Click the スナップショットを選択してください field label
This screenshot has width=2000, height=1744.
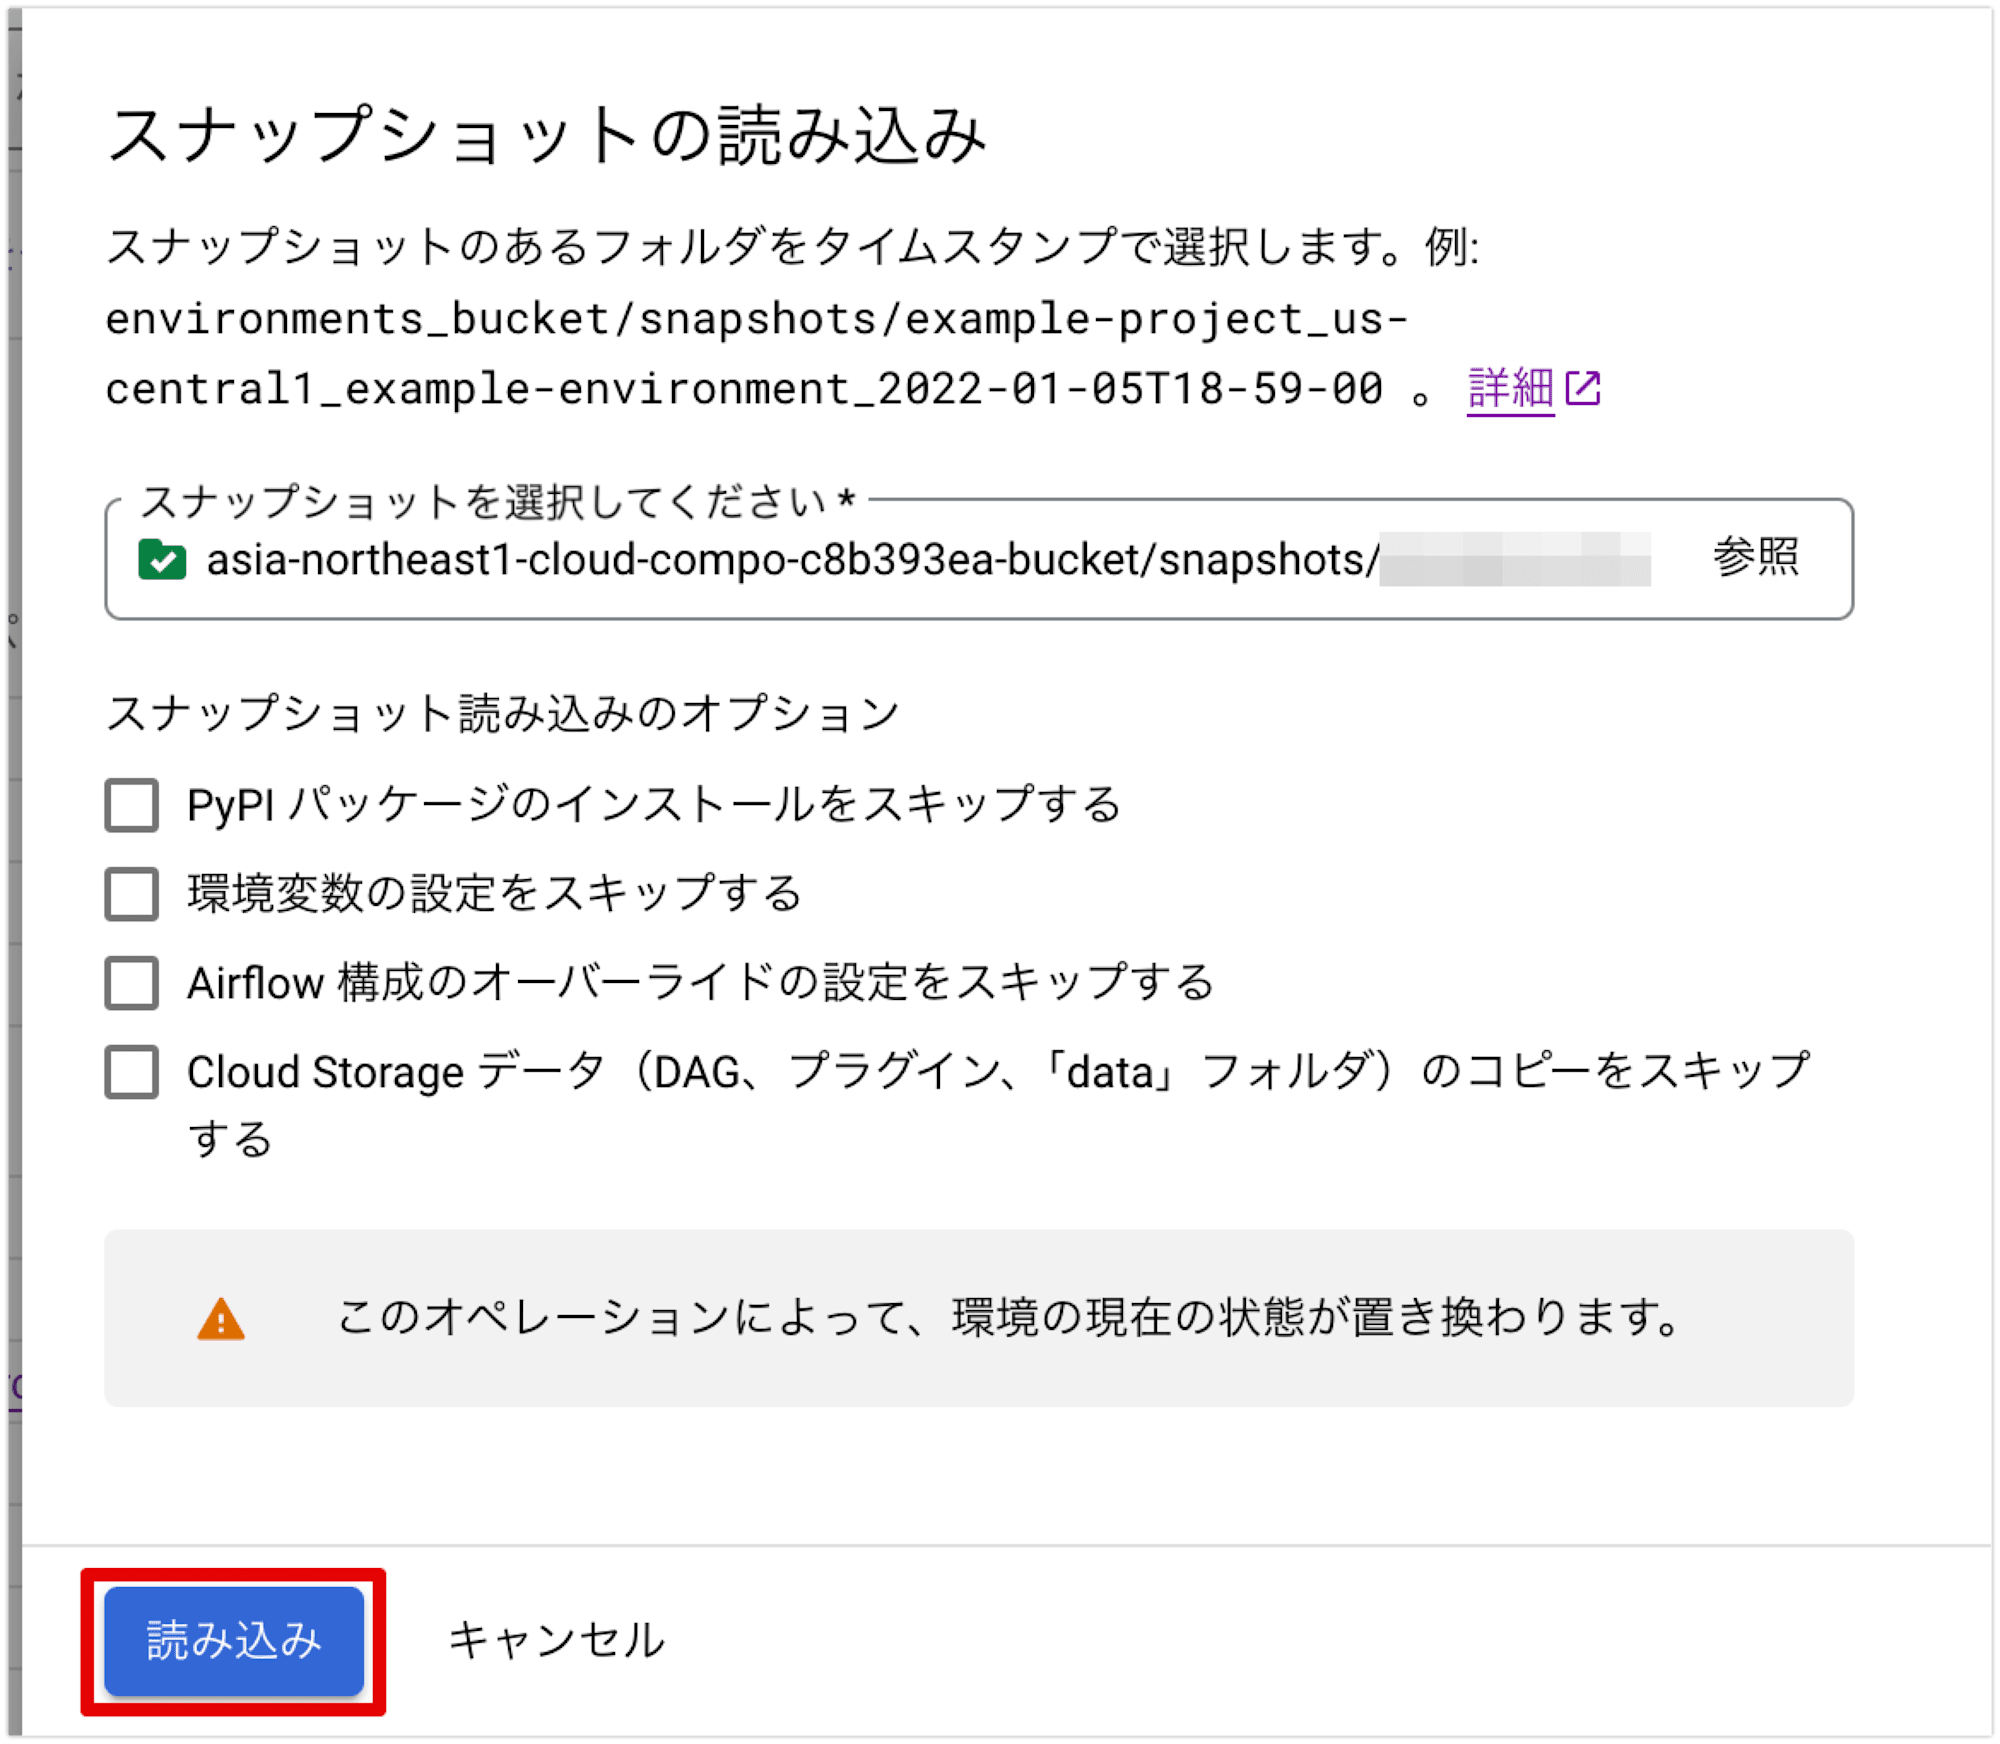point(497,501)
